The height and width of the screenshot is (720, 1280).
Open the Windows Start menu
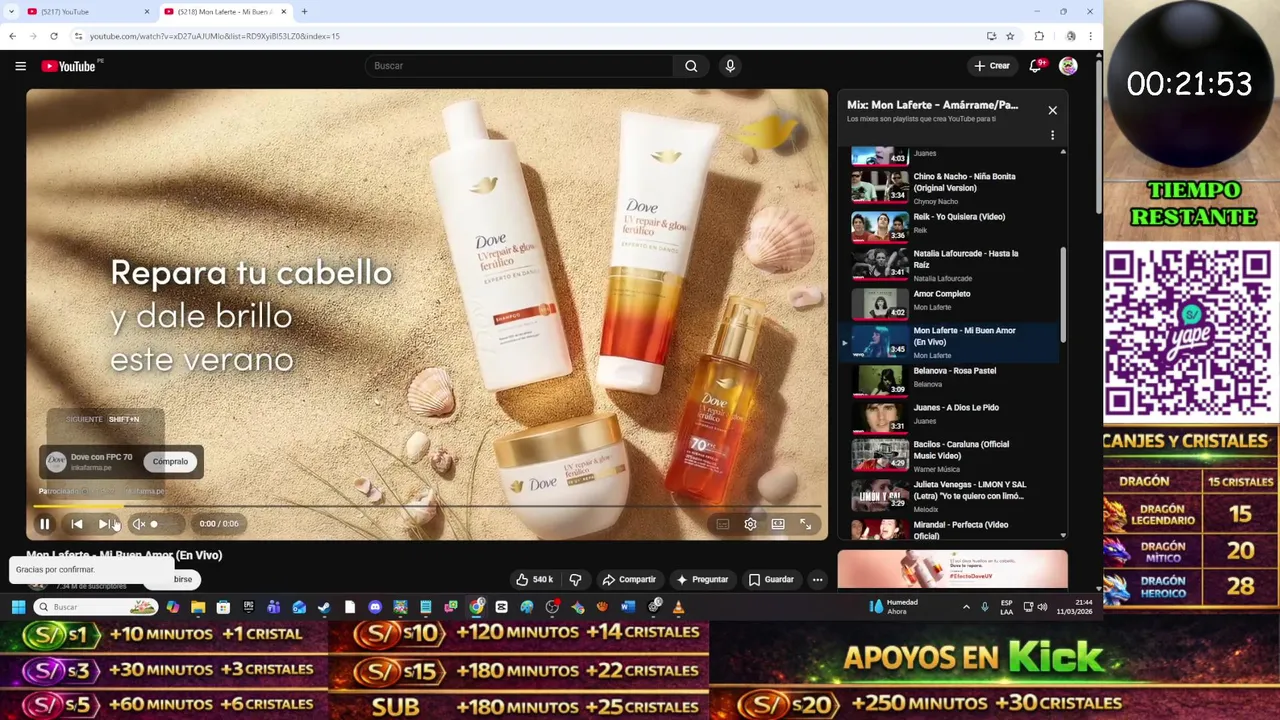pyautogui.click(x=18, y=607)
